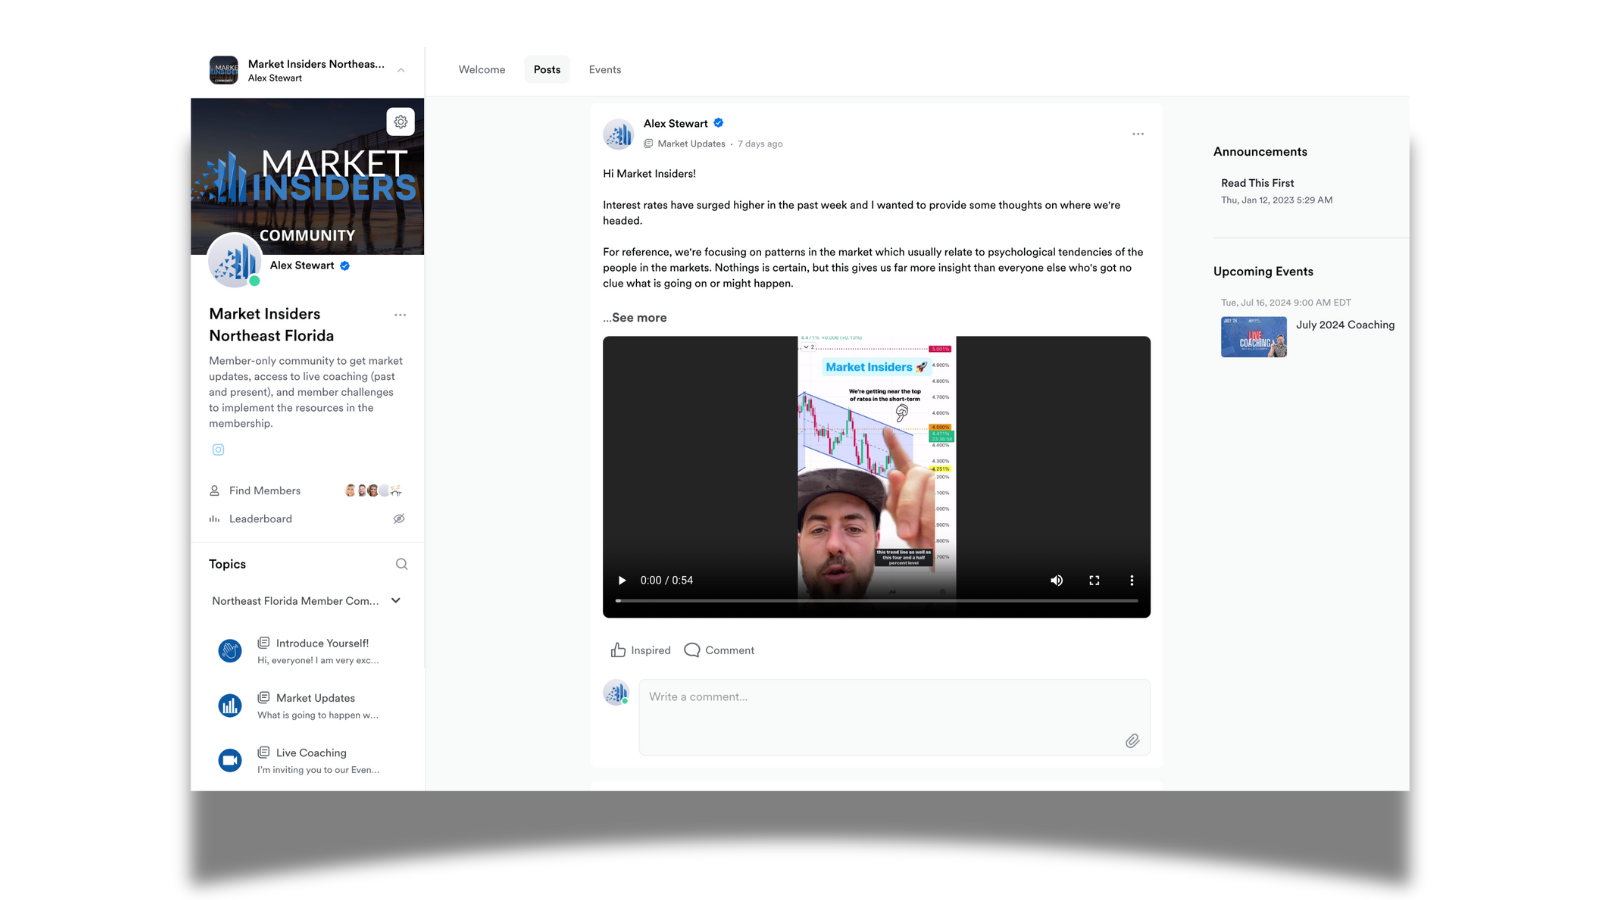Screen dimensions: 1600x900
Task: Open the Leaderboard
Action: tap(260, 519)
